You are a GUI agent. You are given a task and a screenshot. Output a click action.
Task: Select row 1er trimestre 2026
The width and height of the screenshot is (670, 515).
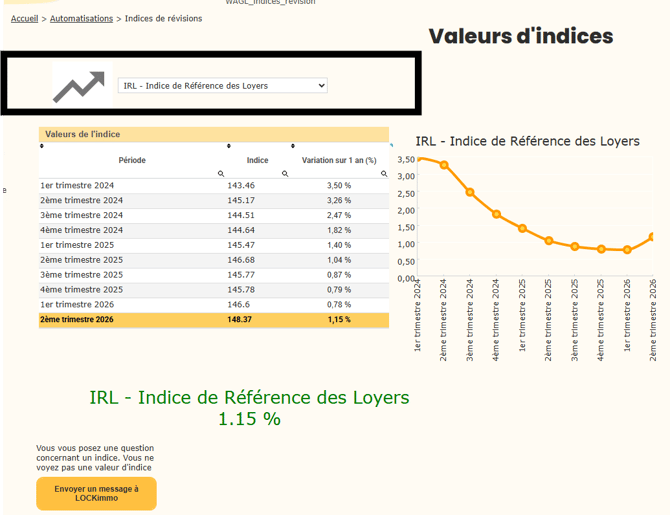(x=214, y=305)
